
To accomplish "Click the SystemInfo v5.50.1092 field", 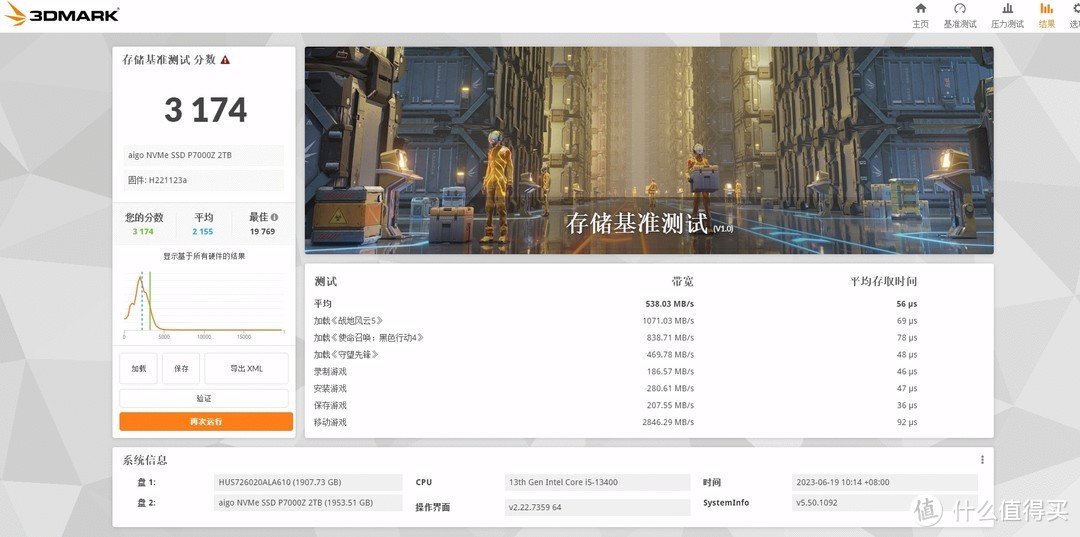I will [x=884, y=503].
